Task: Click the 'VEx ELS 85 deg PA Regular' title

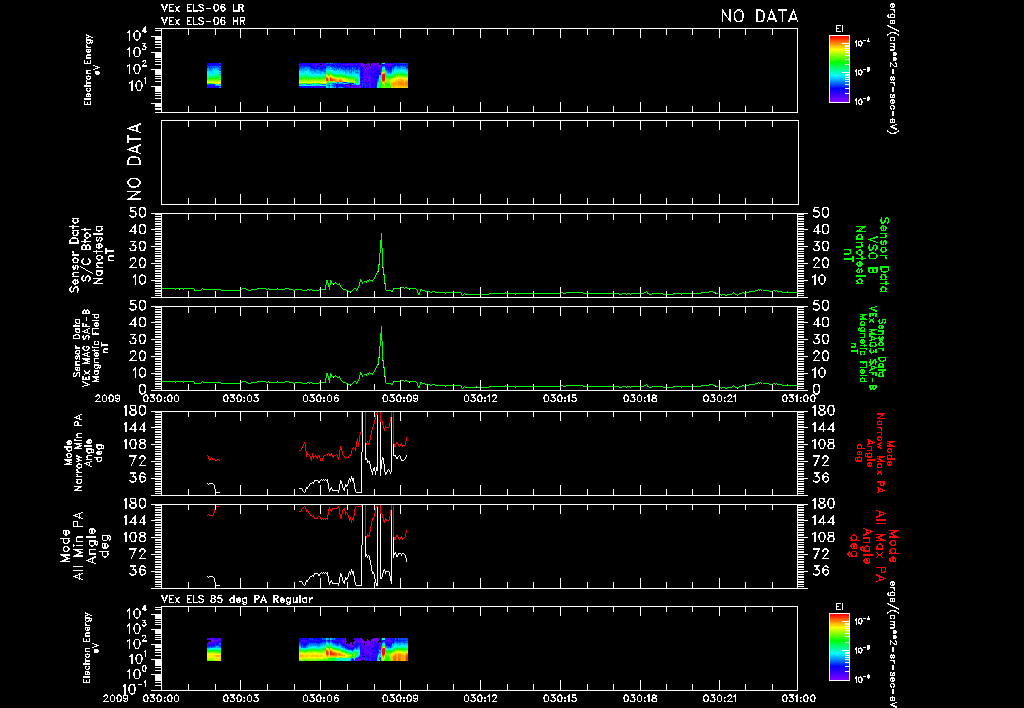Action: (x=237, y=599)
